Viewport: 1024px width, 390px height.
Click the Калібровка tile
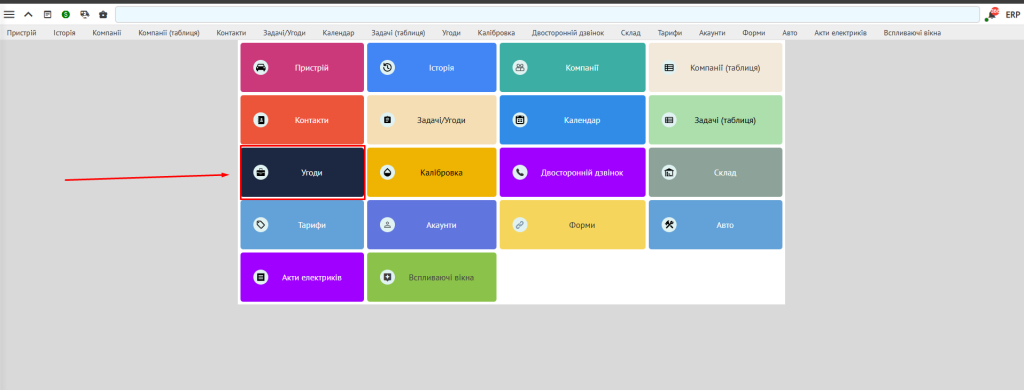pos(432,172)
